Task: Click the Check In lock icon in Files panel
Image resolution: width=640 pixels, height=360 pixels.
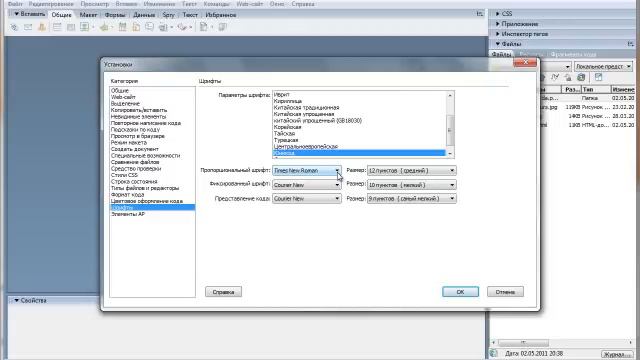Action: [x=568, y=77]
